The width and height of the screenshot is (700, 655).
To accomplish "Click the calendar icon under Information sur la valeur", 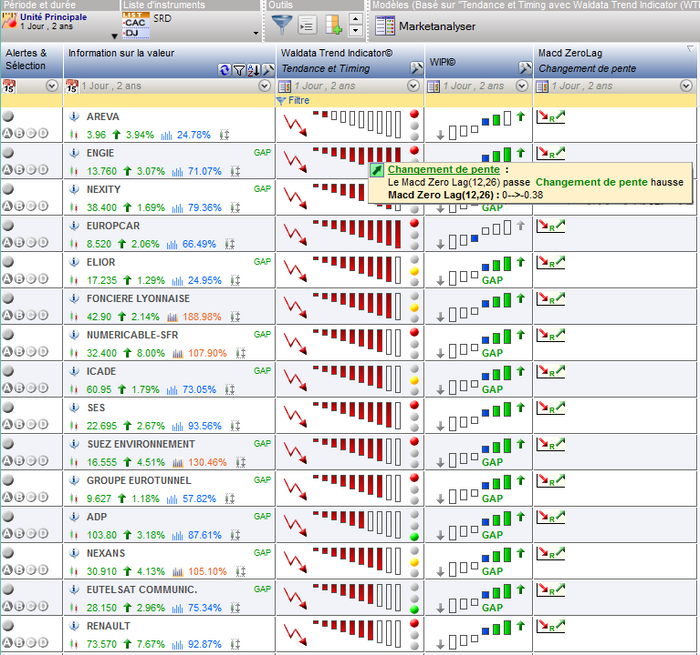I will click(x=72, y=86).
